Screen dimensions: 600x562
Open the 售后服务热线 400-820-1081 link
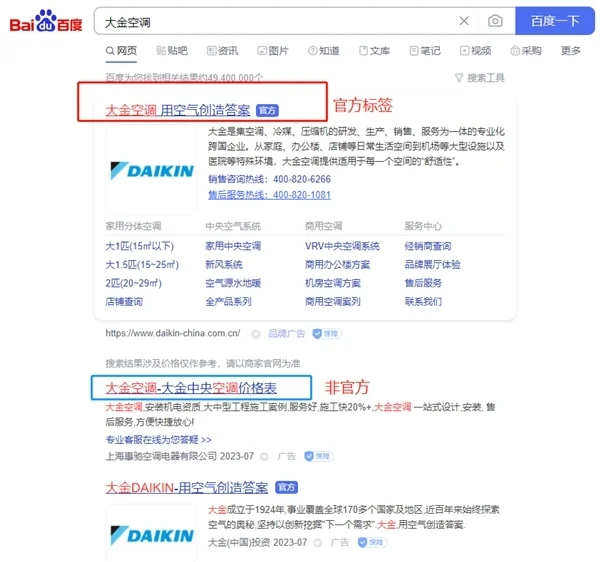[269, 195]
